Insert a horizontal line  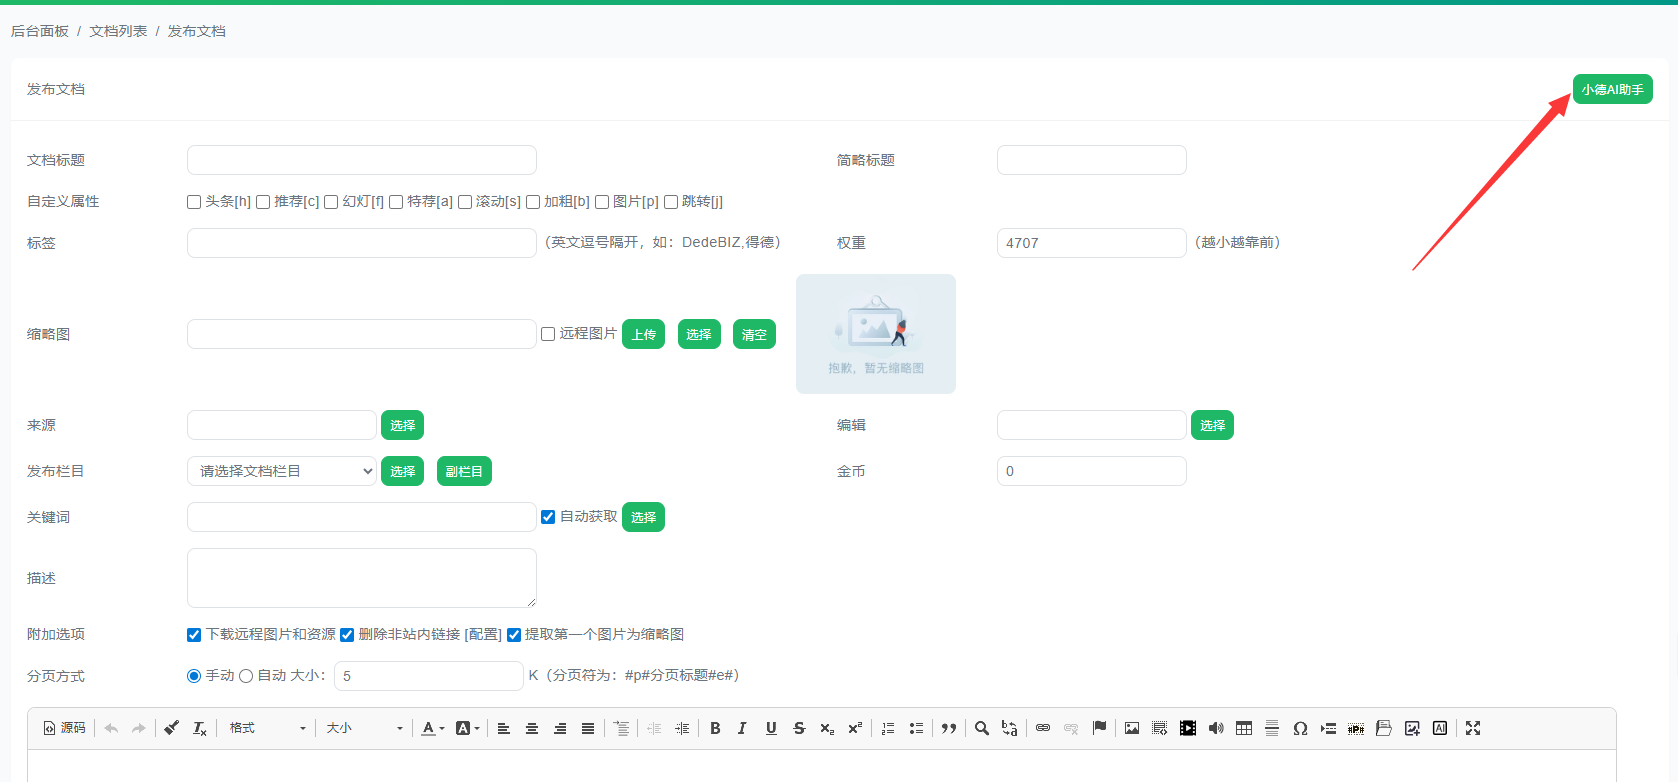pos(1272,728)
